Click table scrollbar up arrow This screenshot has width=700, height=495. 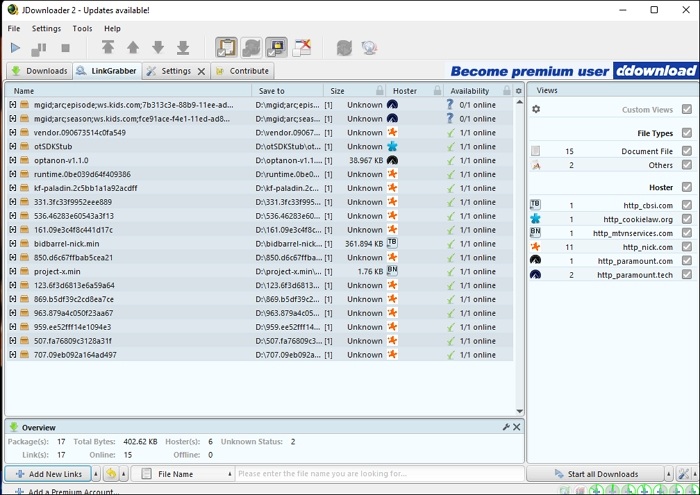click(x=519, y=102)
